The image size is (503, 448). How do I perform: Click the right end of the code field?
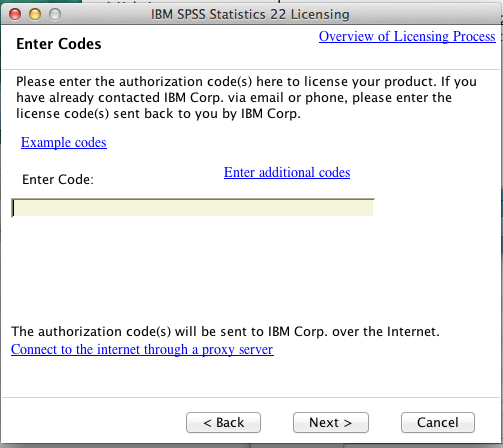pyautogui.click(x=365, y=208)
